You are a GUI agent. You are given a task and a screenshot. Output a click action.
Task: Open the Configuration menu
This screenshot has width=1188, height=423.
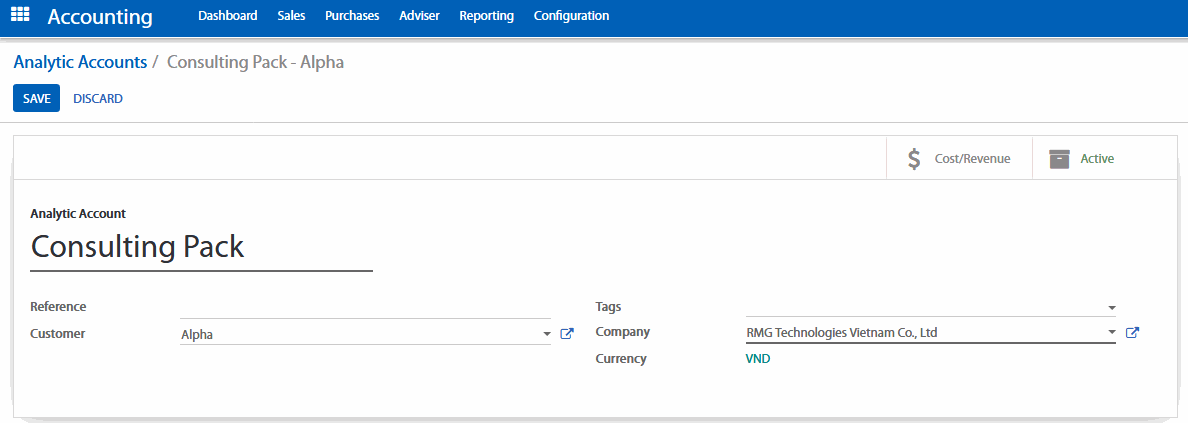(571, 16)
